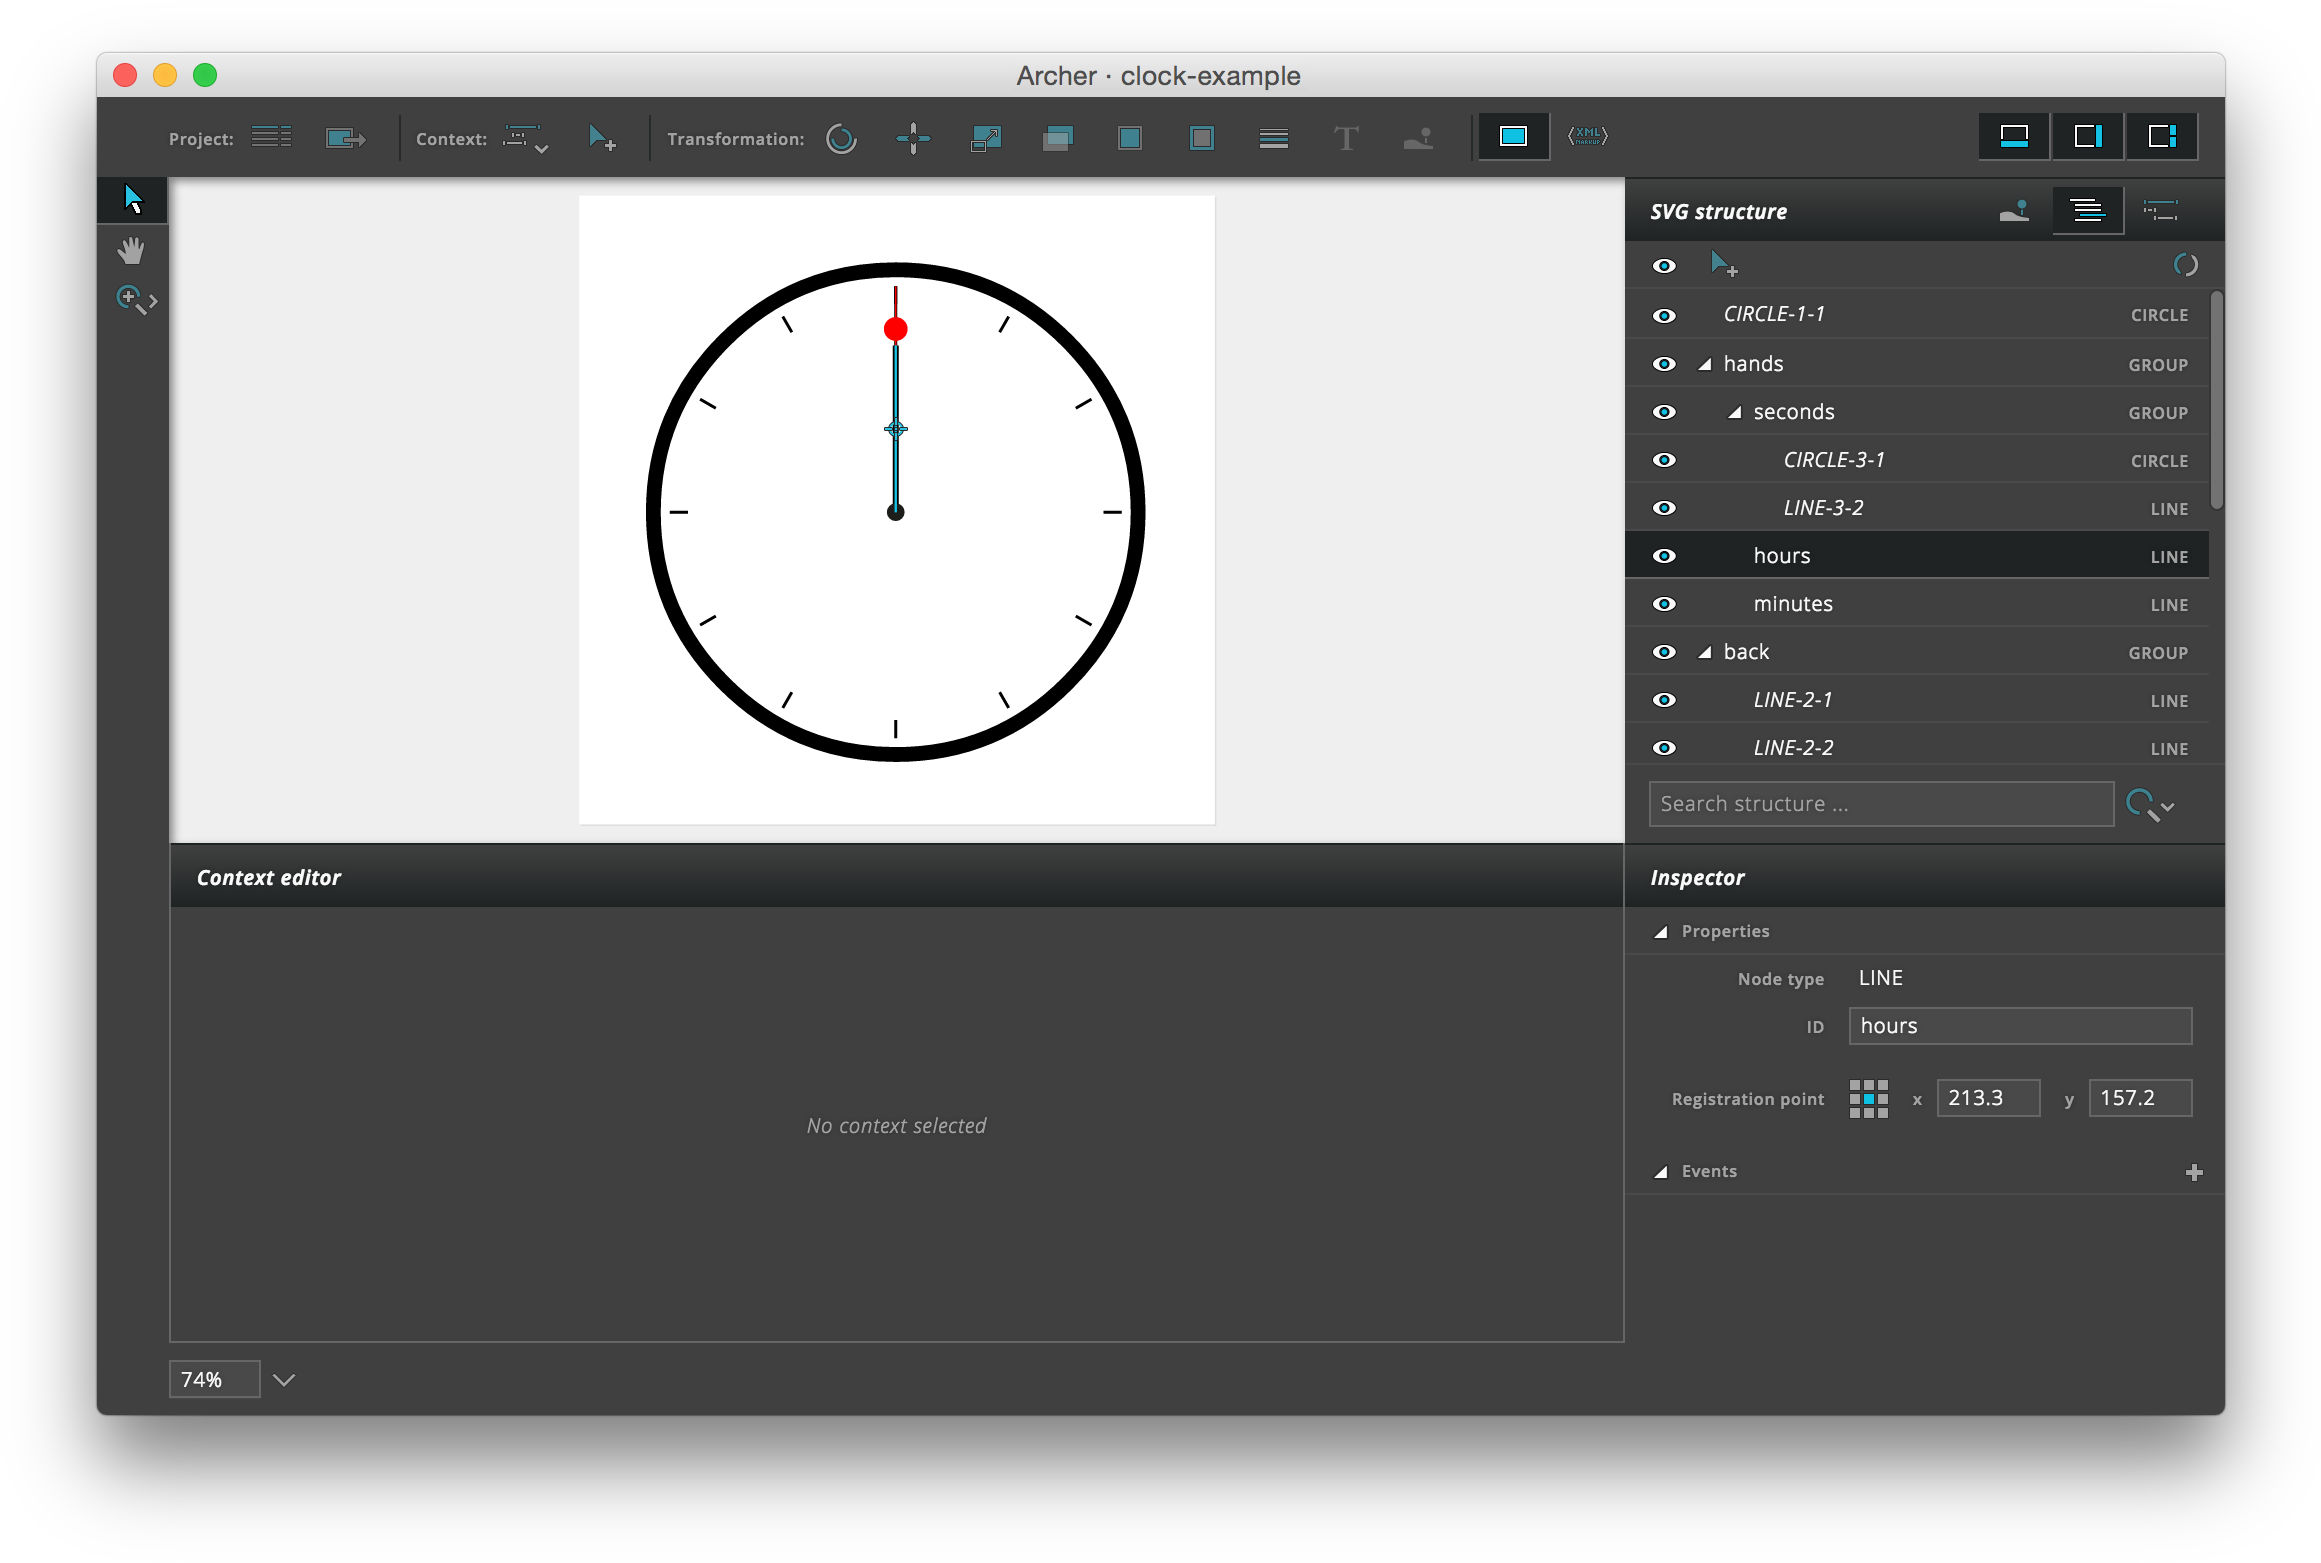This screenshot has width=2321, height=1563.
Task: Choose the rotate transformation icon
Action: 841,138
